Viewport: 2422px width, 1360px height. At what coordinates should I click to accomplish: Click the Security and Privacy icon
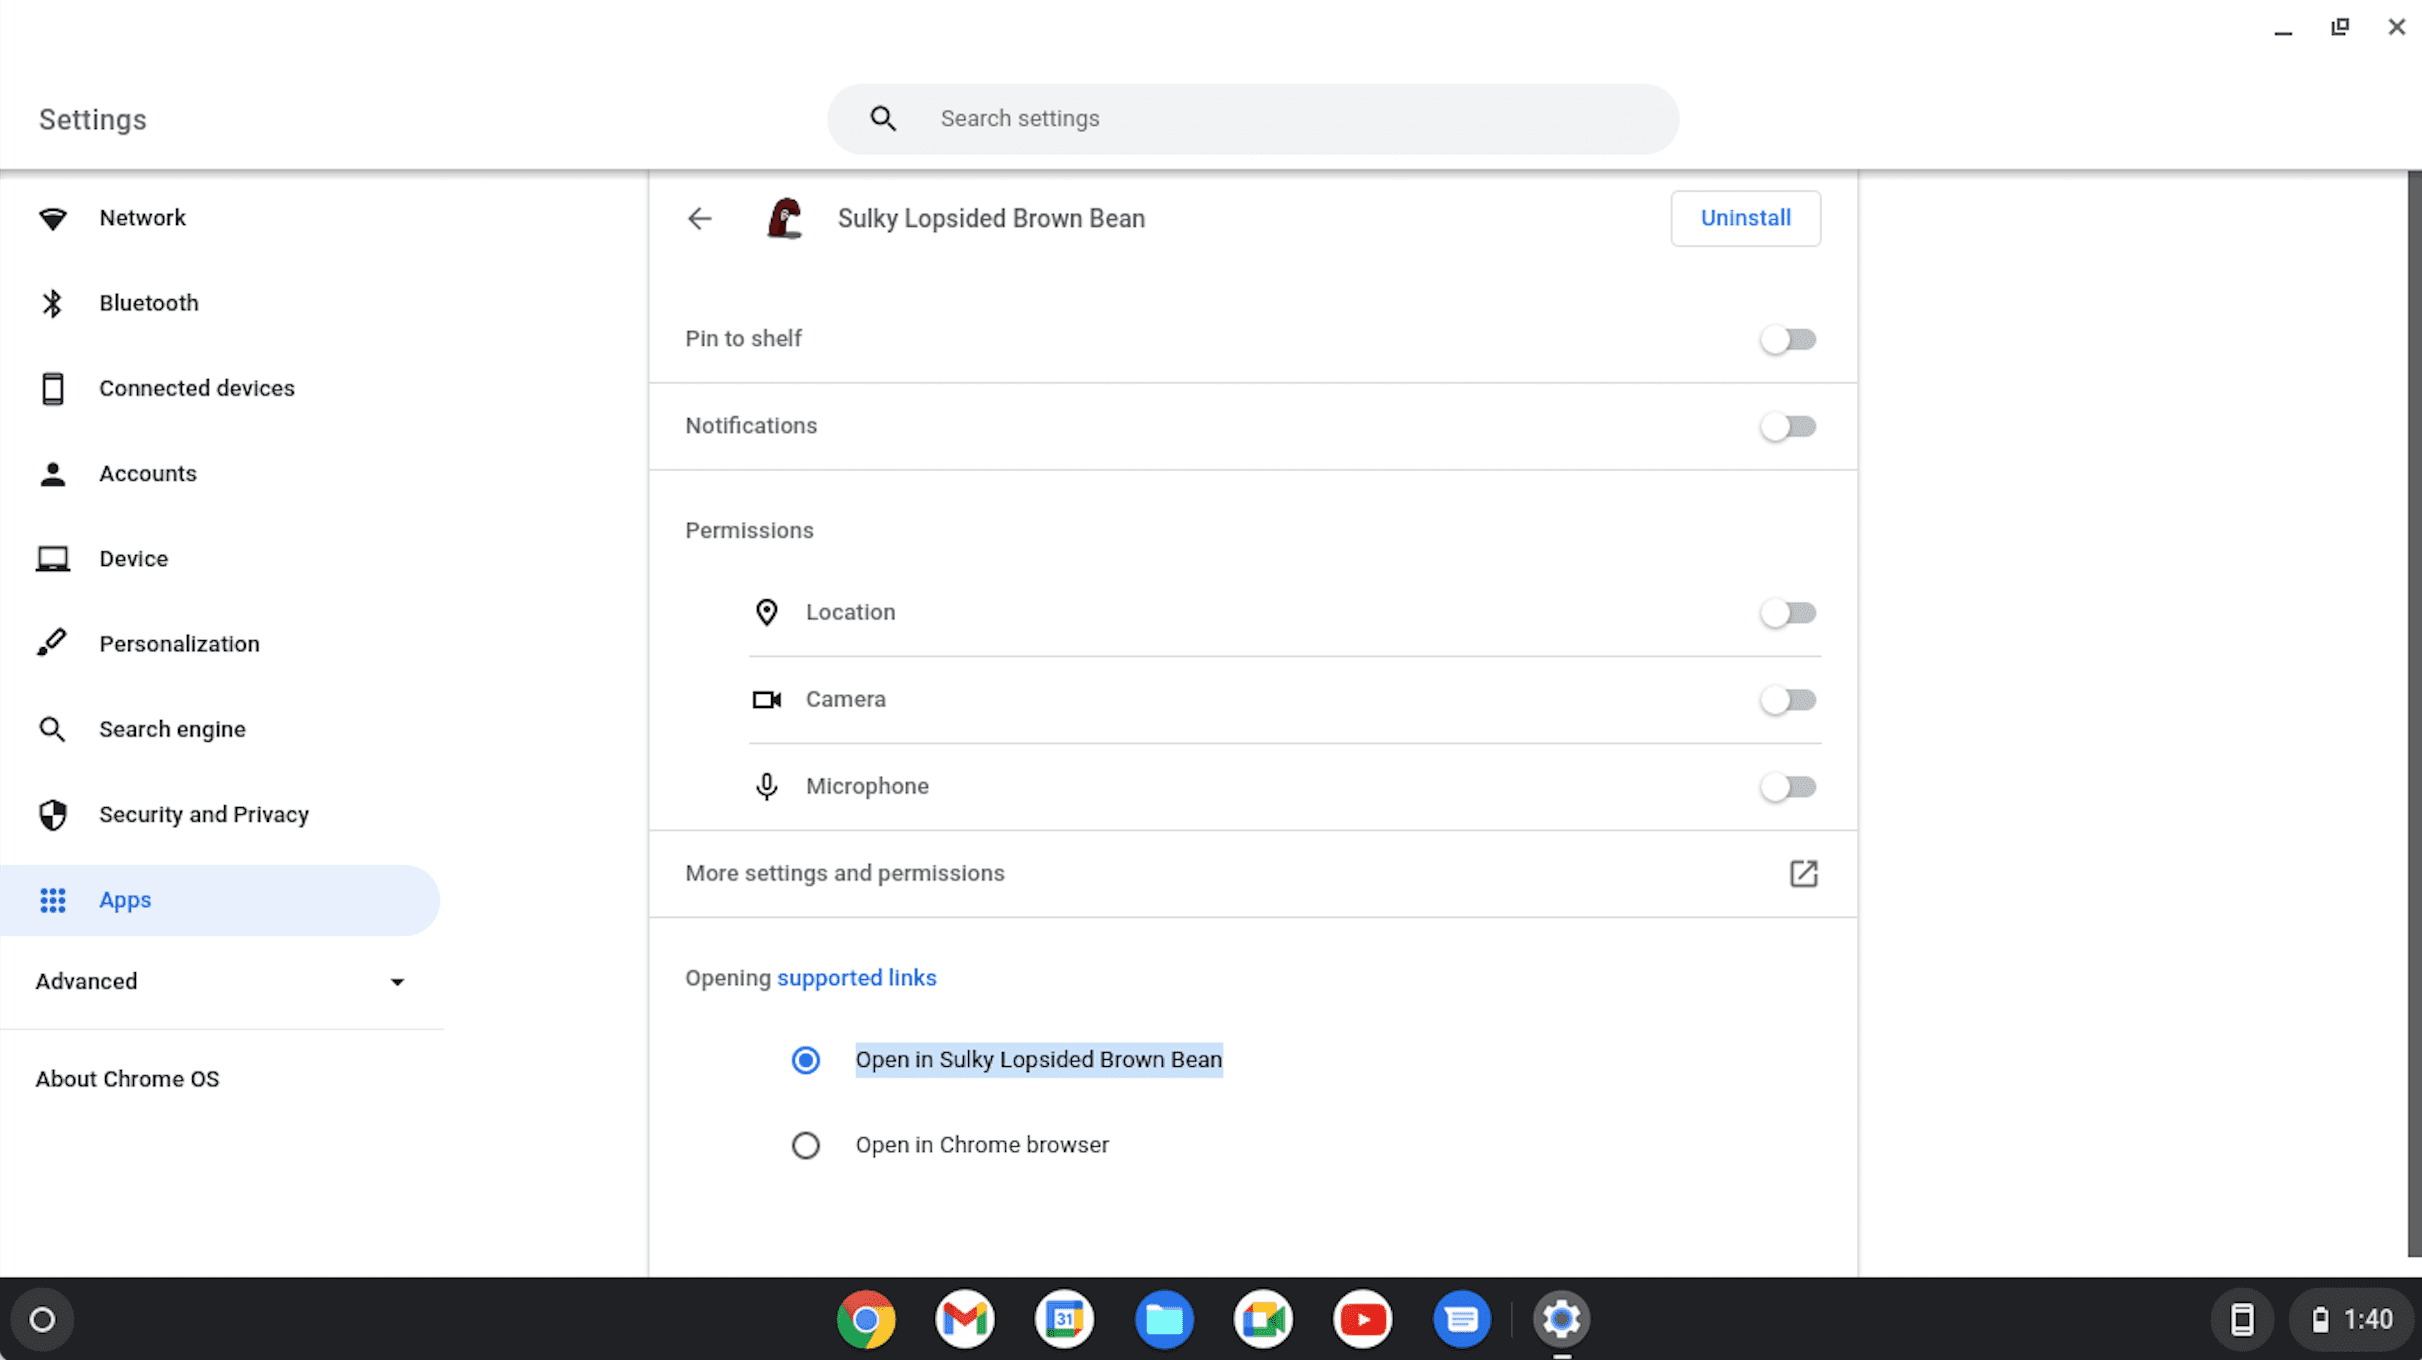click(53, 815)
